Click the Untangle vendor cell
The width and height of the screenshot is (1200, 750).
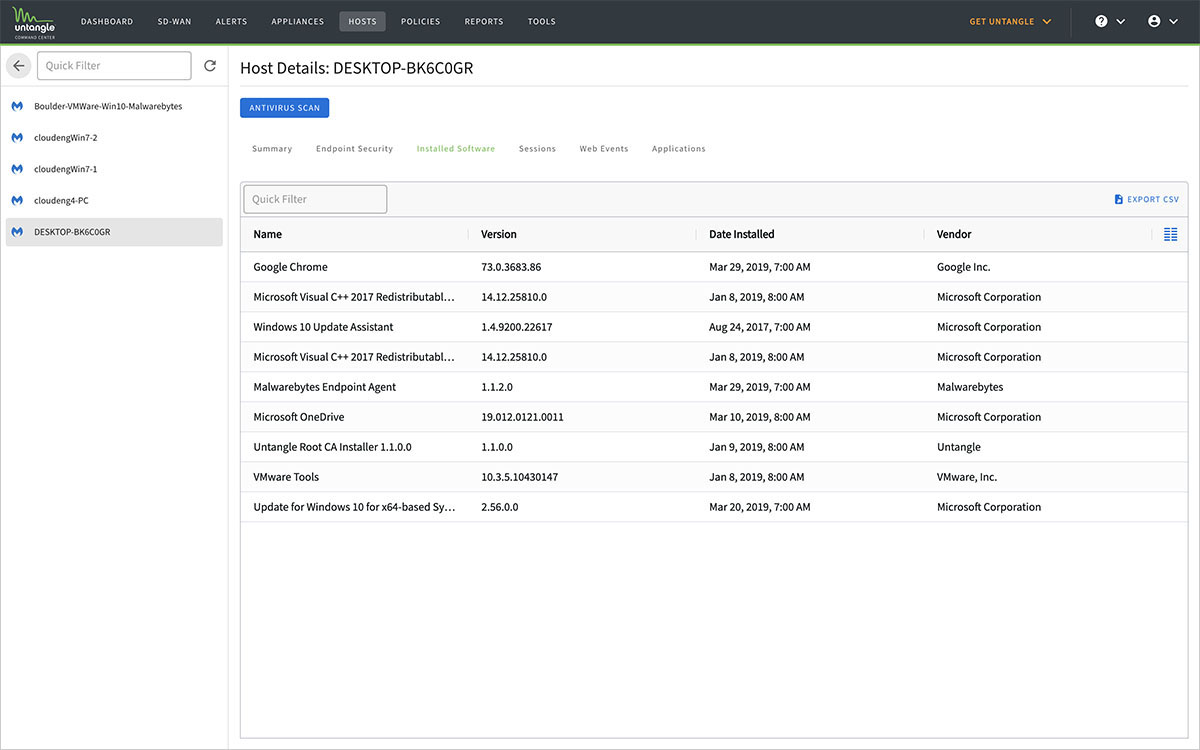click(x=959, y=447)
